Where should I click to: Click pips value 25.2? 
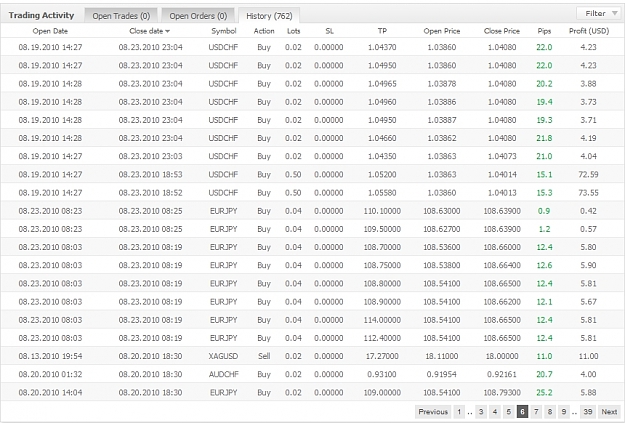(x=544, y=393)
